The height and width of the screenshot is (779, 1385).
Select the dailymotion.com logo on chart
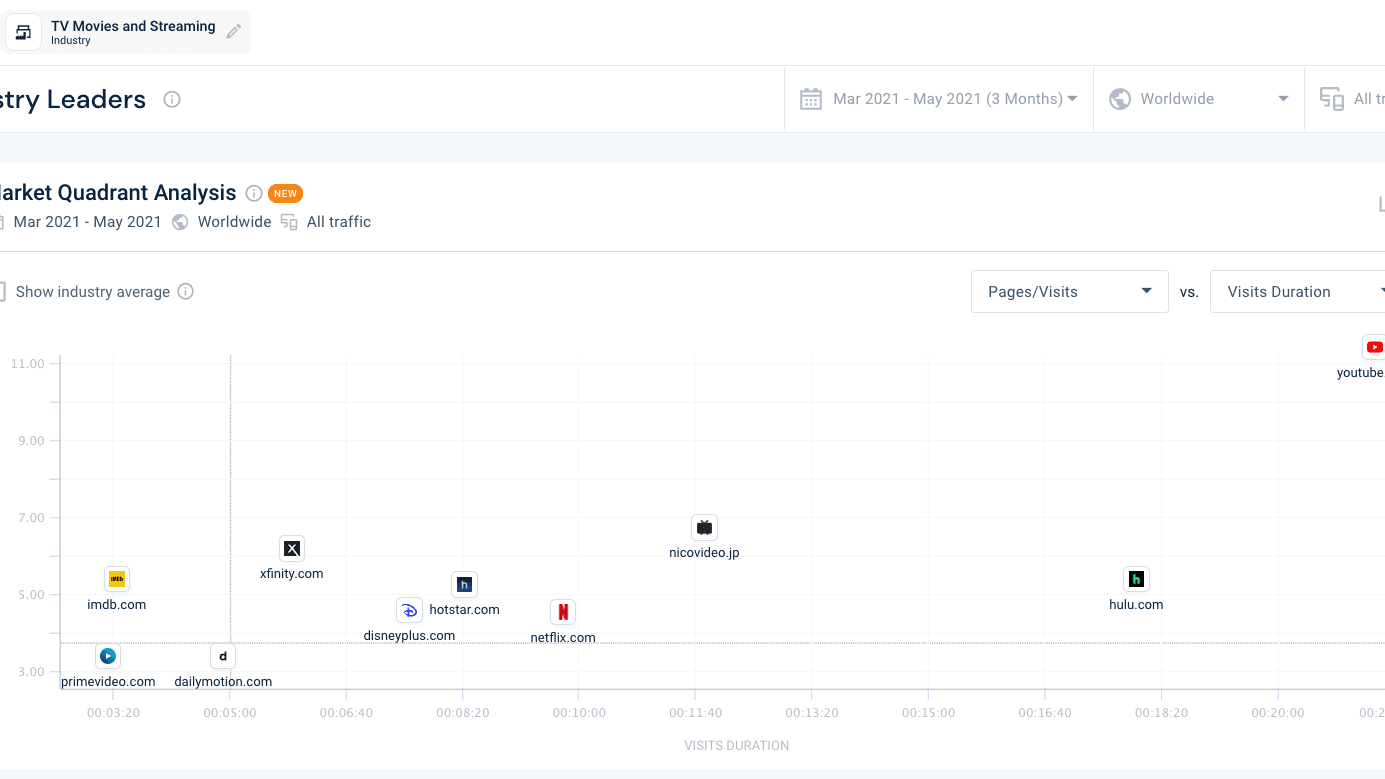223,656
